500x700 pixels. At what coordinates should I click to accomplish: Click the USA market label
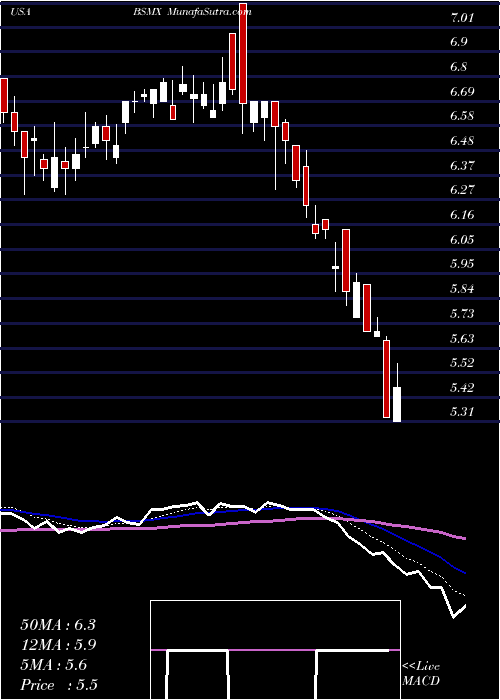click(20, 12)
